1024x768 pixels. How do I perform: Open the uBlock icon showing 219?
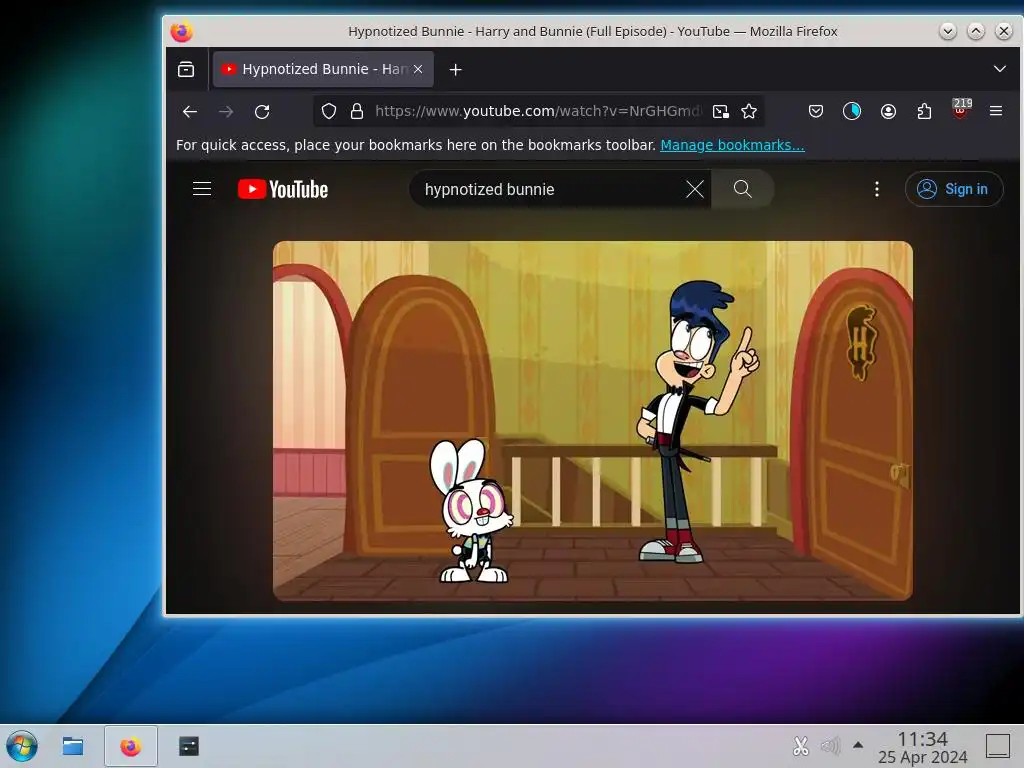pyautogui.click(x=961, y=109)
